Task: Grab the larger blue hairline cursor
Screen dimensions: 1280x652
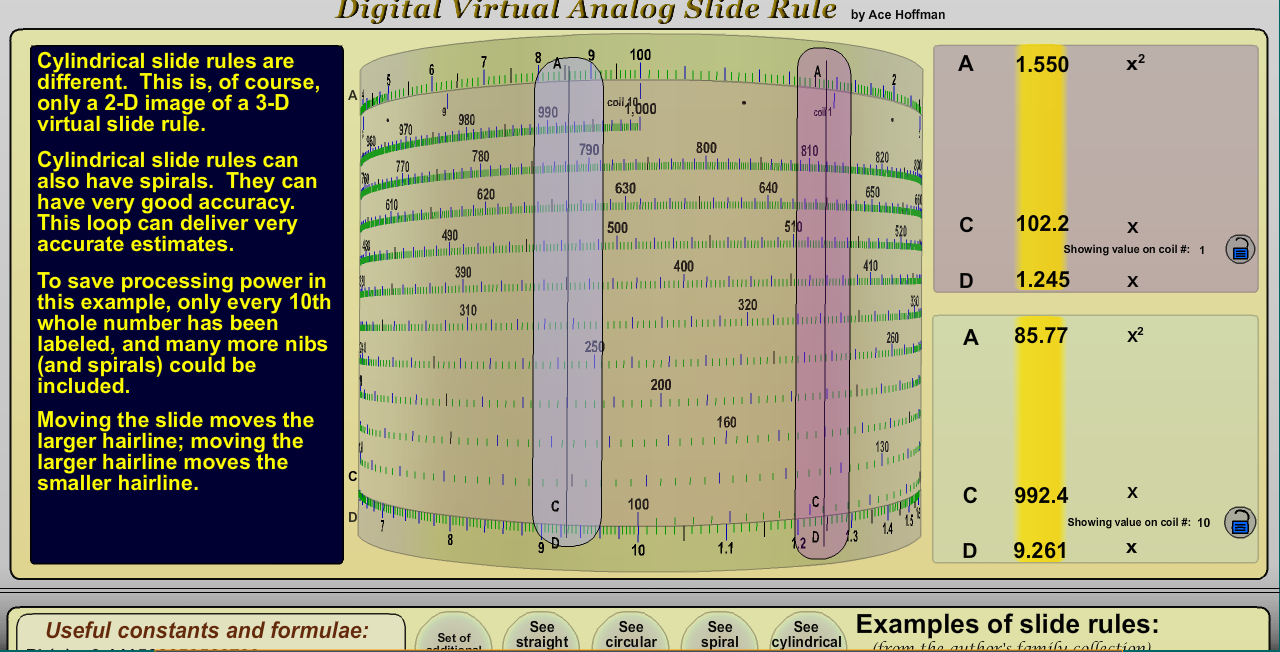Action: click(568, 302)
